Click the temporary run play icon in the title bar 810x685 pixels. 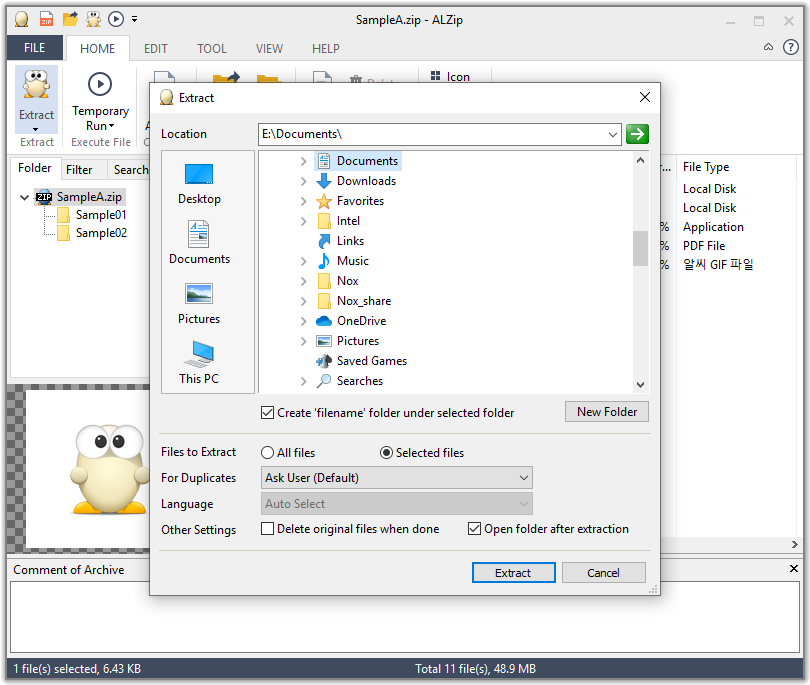click(x=116, y=20)
